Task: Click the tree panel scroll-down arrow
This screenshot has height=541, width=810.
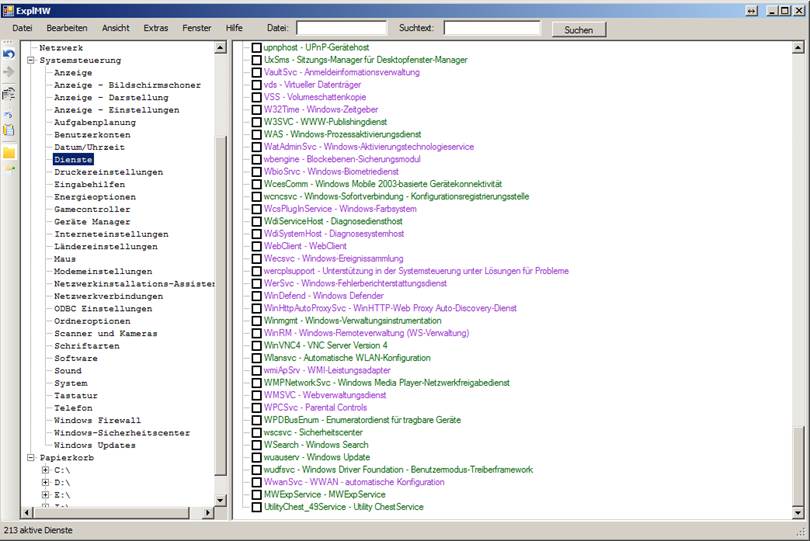Action: pos(220,500)
